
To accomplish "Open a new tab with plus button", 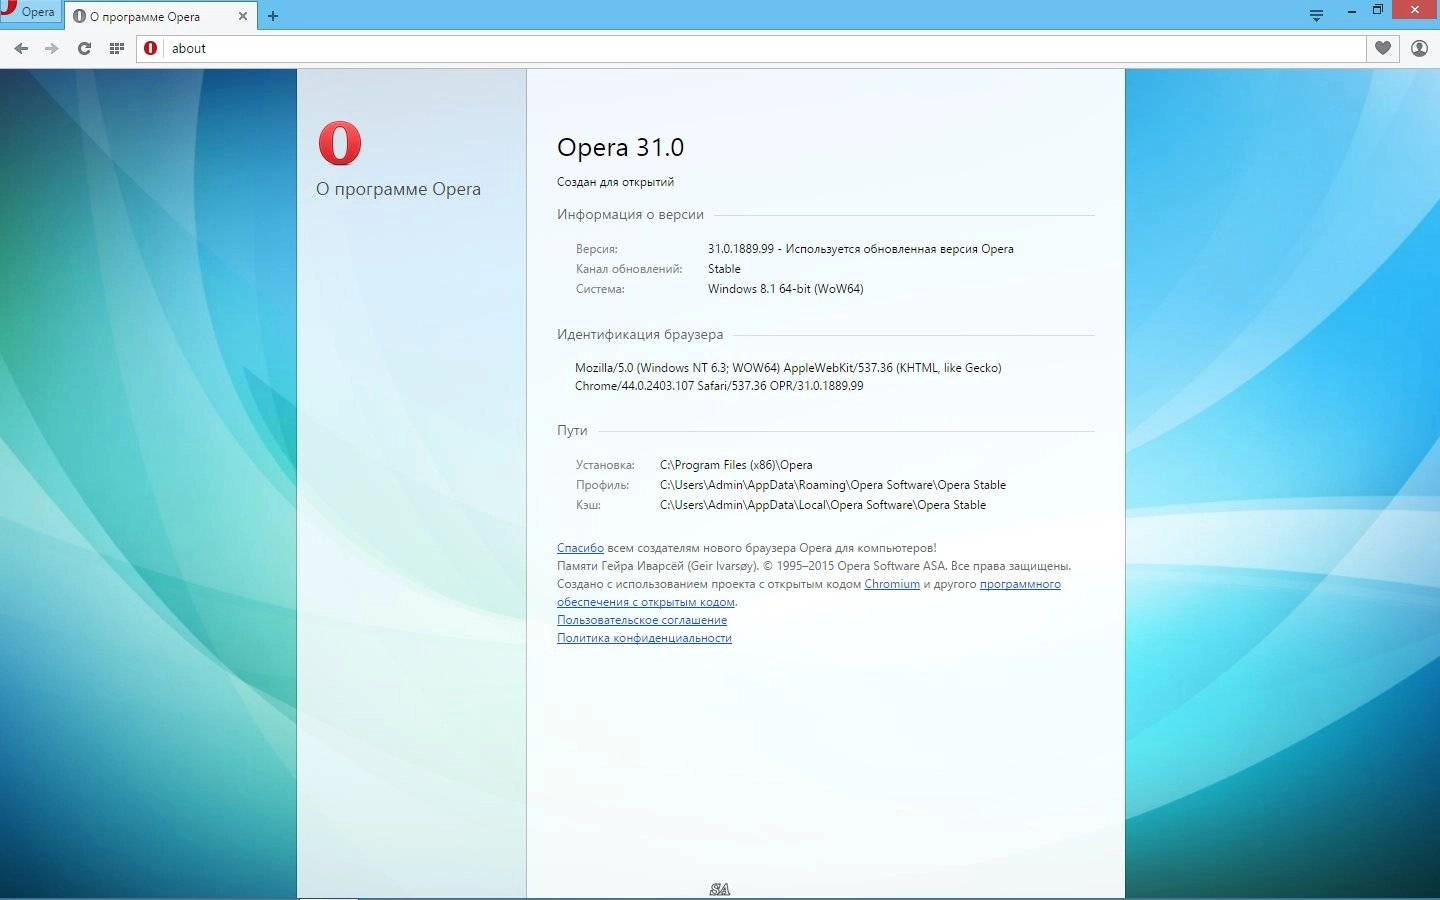I will [x=273, y=16].
